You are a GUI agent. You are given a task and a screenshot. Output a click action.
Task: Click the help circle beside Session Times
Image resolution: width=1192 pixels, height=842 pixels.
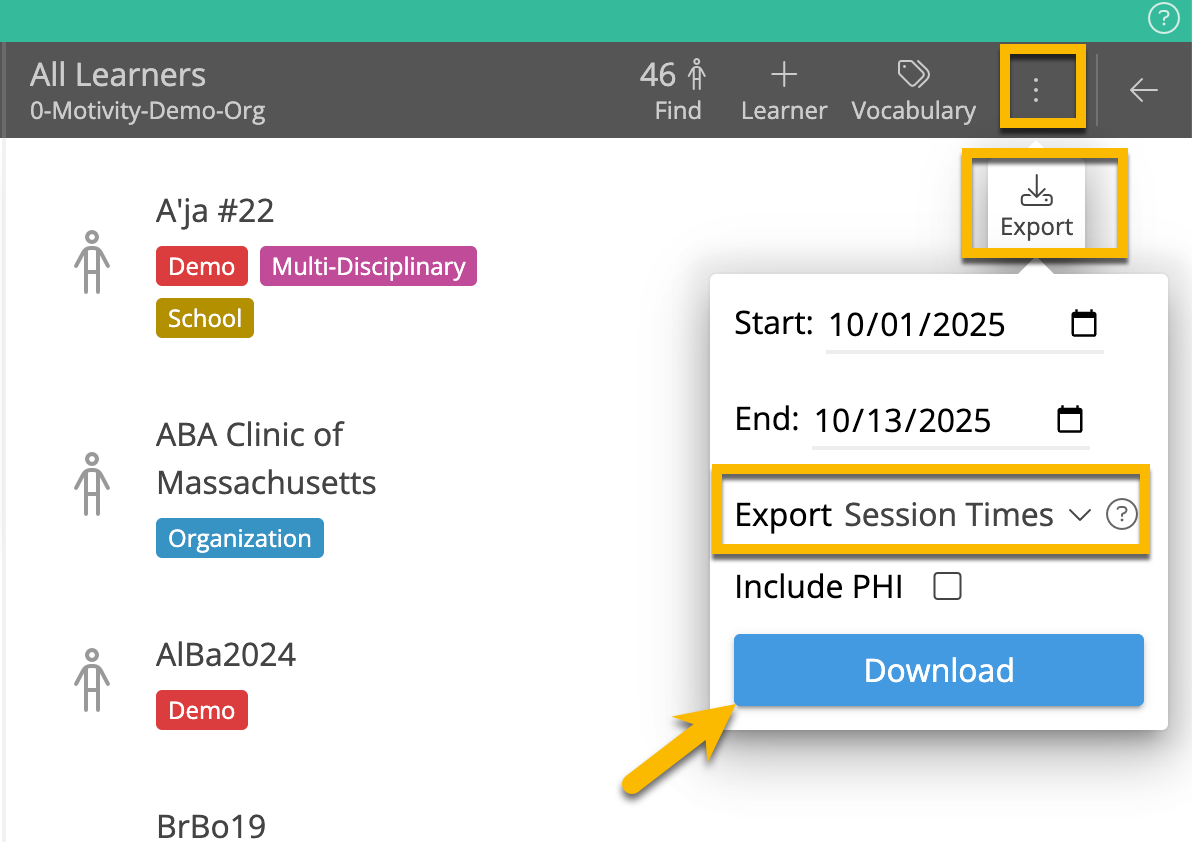coord(1121,515)
